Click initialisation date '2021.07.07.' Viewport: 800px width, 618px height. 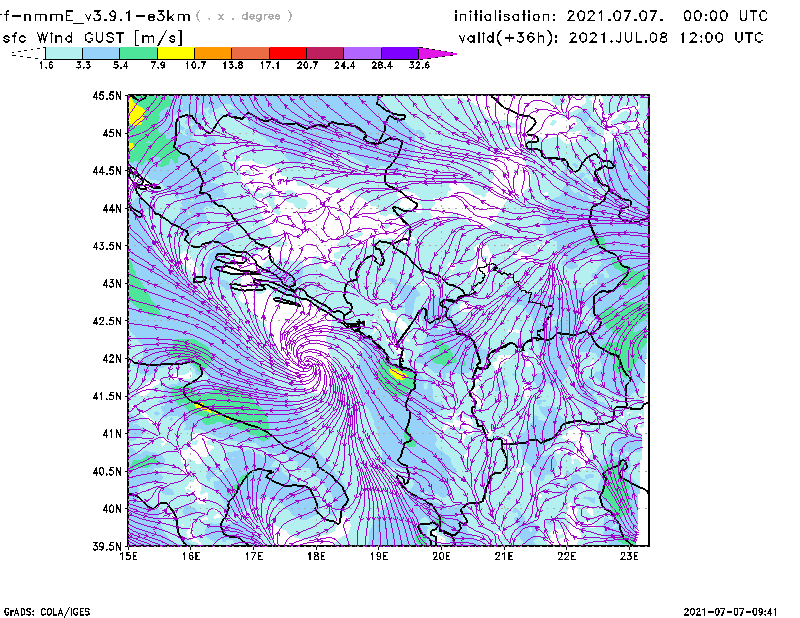[x=616, y=16]
